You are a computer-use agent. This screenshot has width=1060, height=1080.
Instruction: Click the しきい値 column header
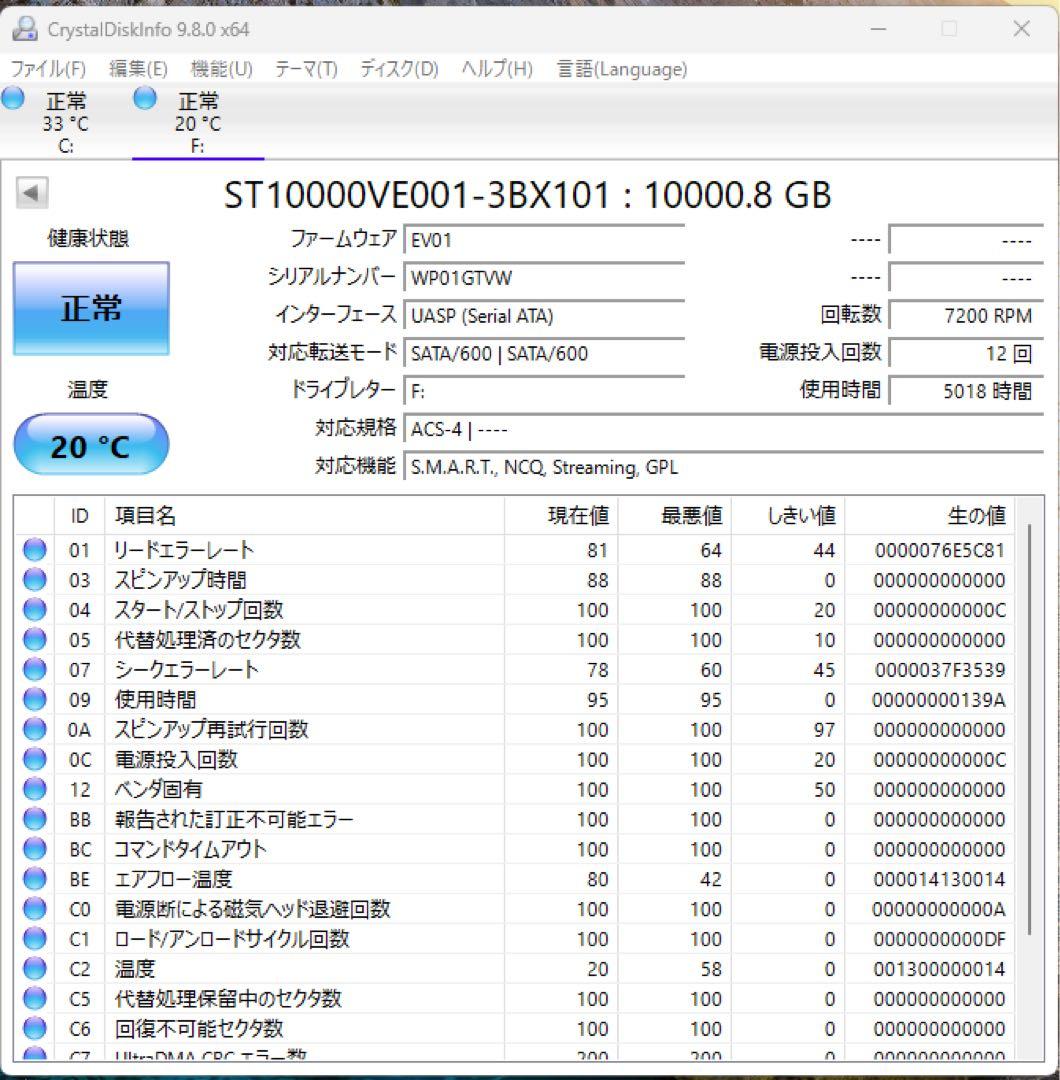tap(788, 516)
